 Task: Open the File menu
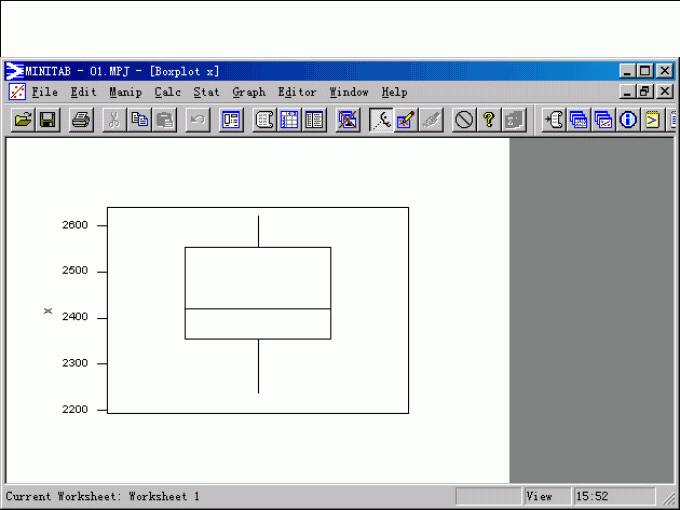coord(44,92)
